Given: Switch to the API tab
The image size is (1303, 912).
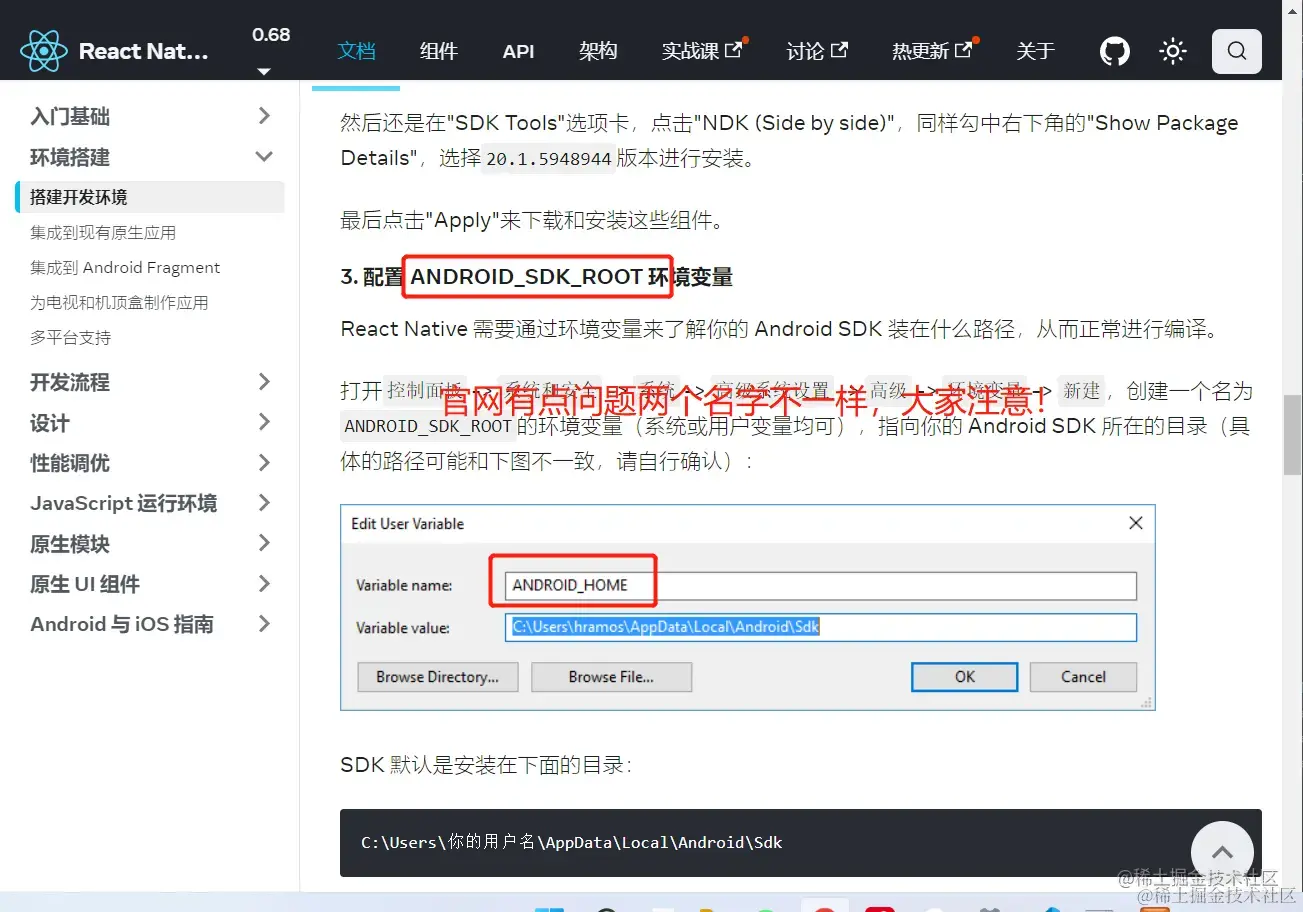Looking at the screenshot, I should point(518,51).
